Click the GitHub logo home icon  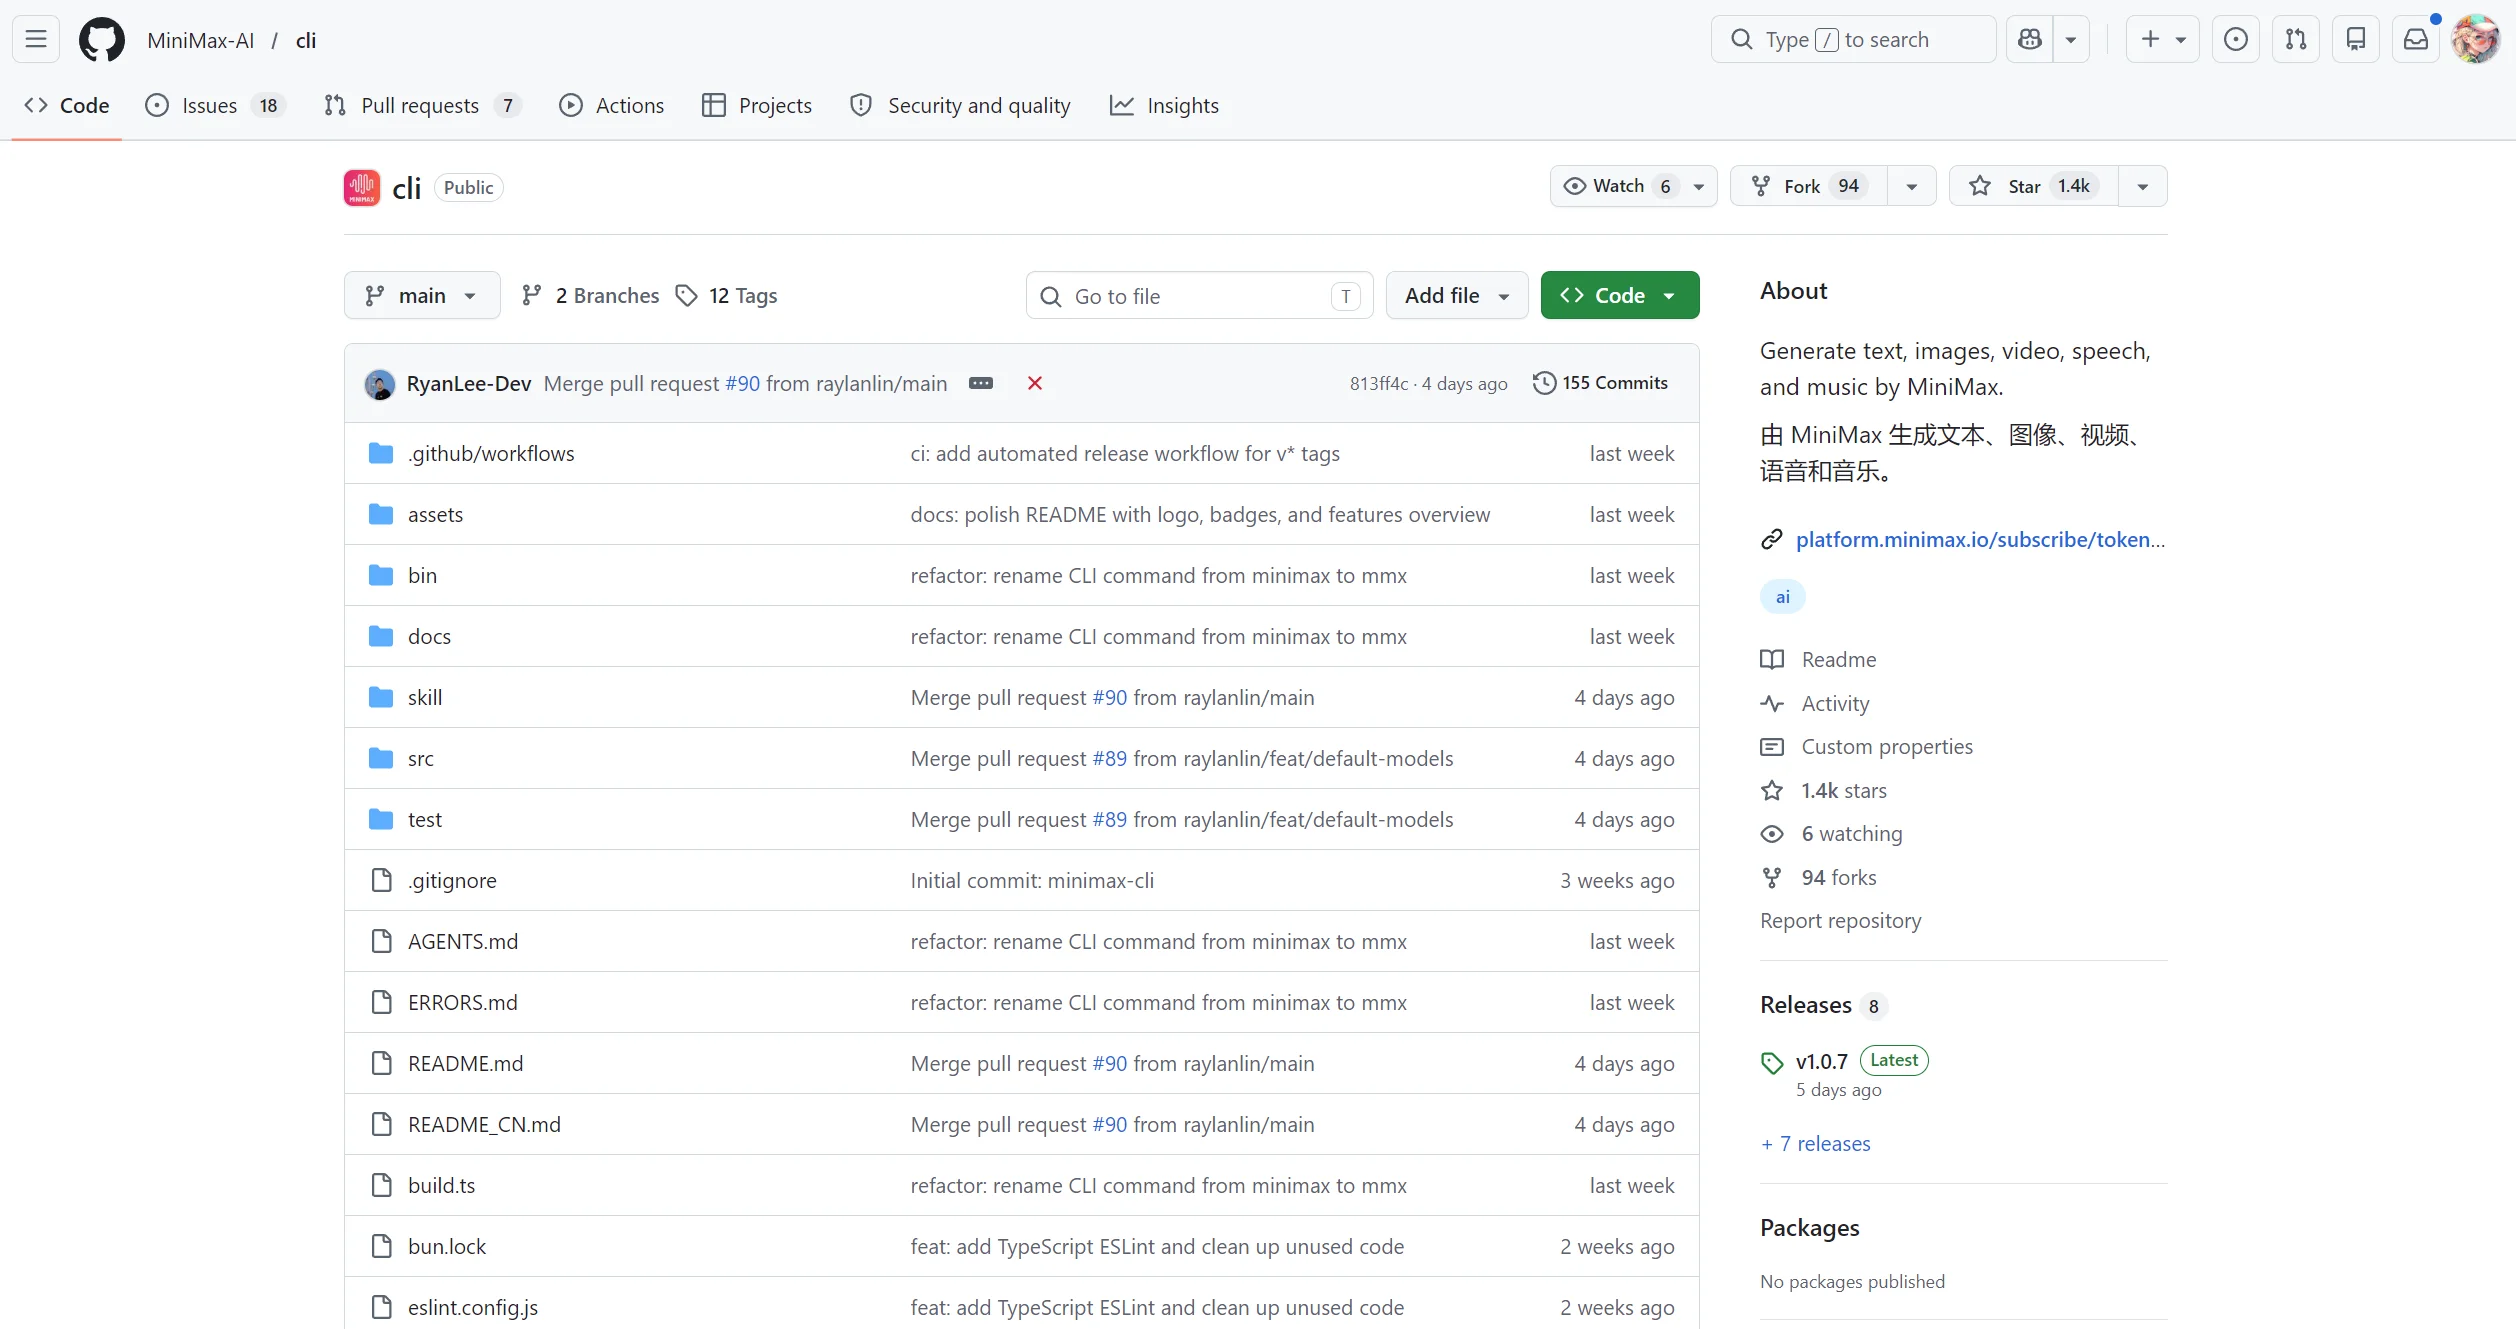pyautogui.click(x=102, y=40)
